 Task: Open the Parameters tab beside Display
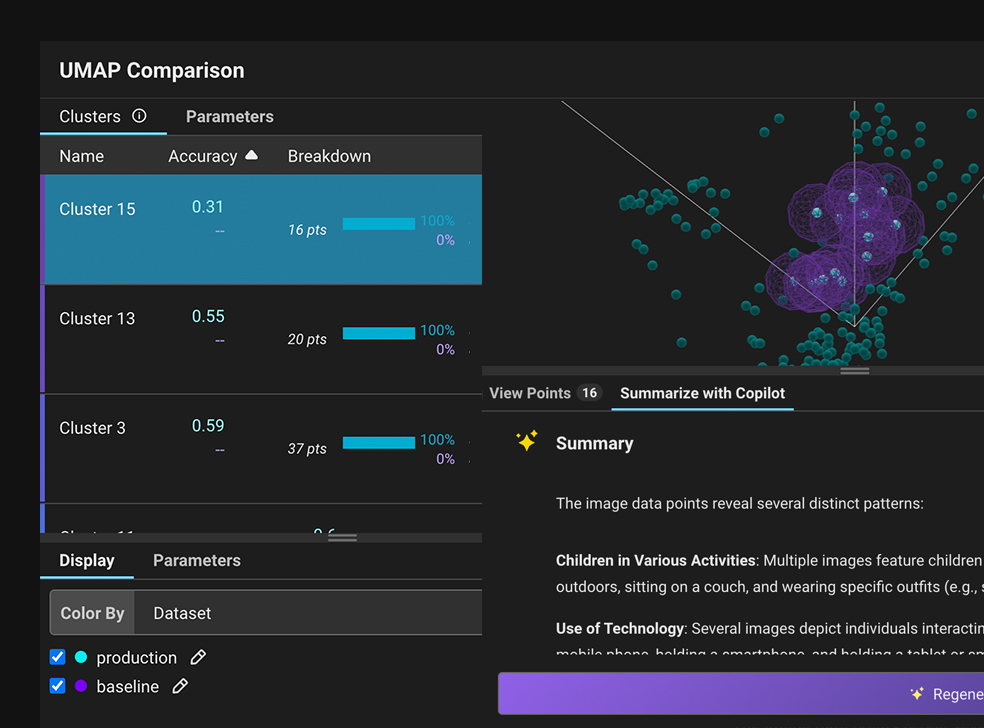196,560
